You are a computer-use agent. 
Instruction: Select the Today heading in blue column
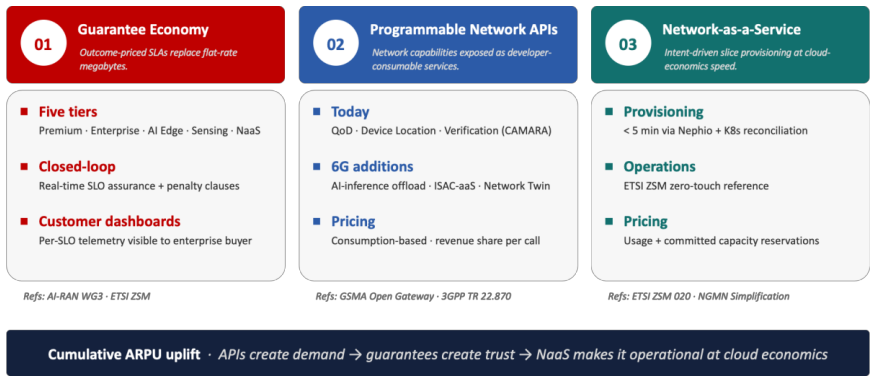click(350, 112)
